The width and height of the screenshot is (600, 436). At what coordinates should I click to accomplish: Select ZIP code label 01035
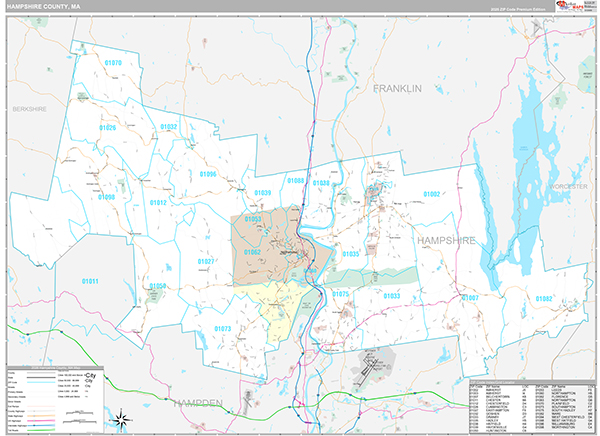(x=351, y=254)
